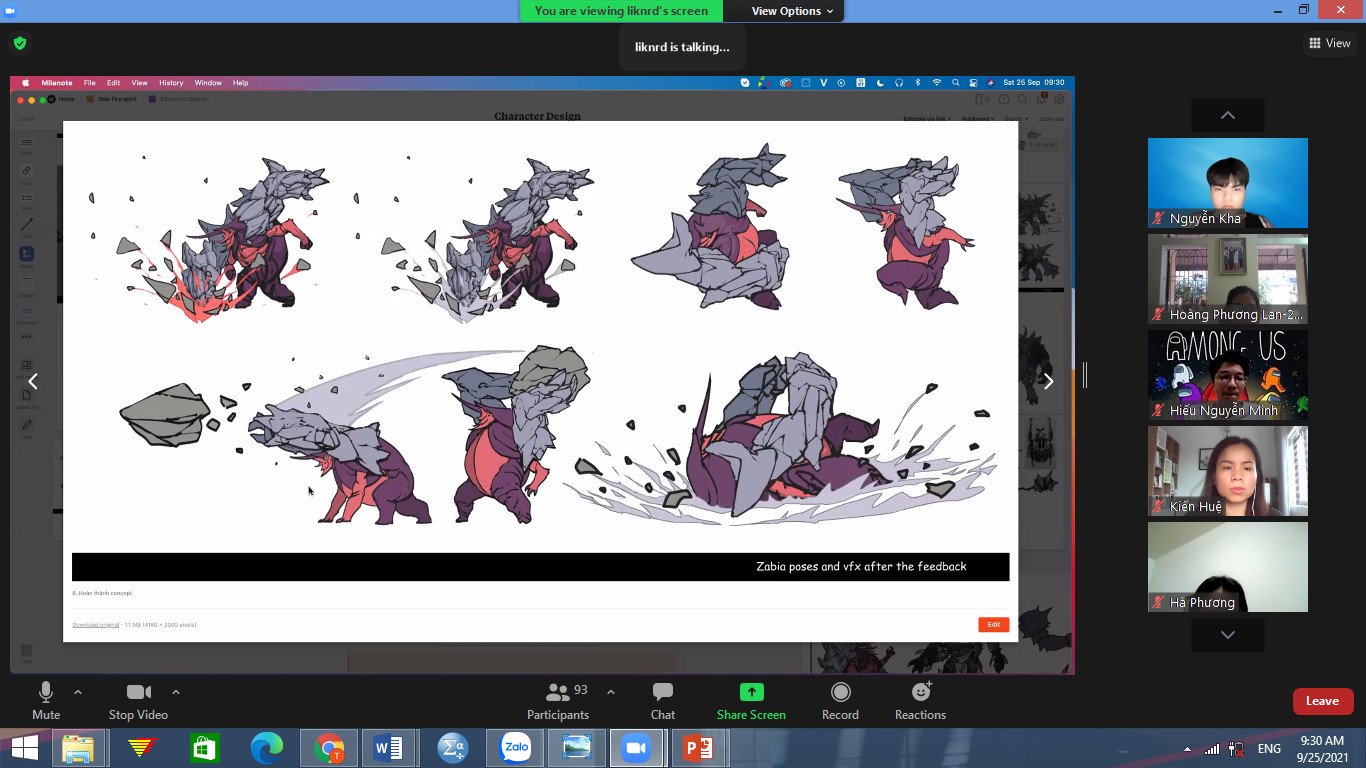Image resolution: width=1366 pixels, height=768 pixels.
Task: Open Google Chrome from the taskbar
Action: (329, 748)
